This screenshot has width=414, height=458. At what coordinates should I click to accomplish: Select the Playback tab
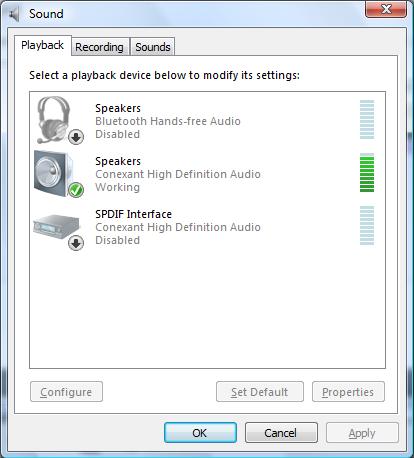43,45
